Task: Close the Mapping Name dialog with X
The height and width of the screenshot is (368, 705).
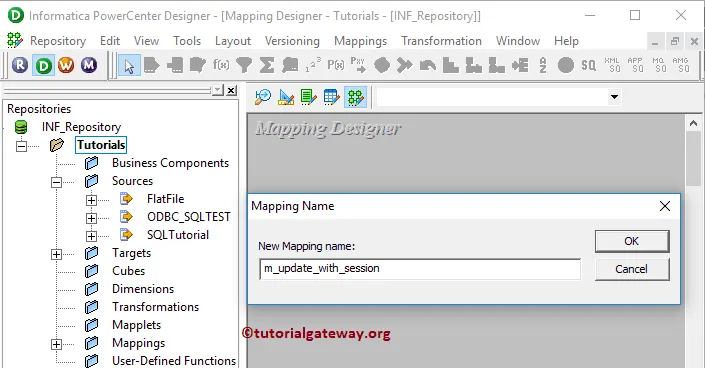Action: pyautogui.click(x=665, y=206)
